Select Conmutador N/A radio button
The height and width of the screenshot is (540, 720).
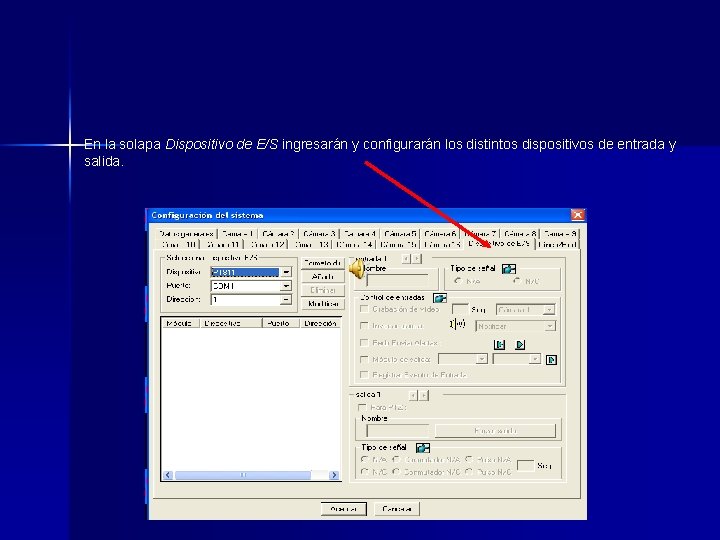(x=397, y=459)
